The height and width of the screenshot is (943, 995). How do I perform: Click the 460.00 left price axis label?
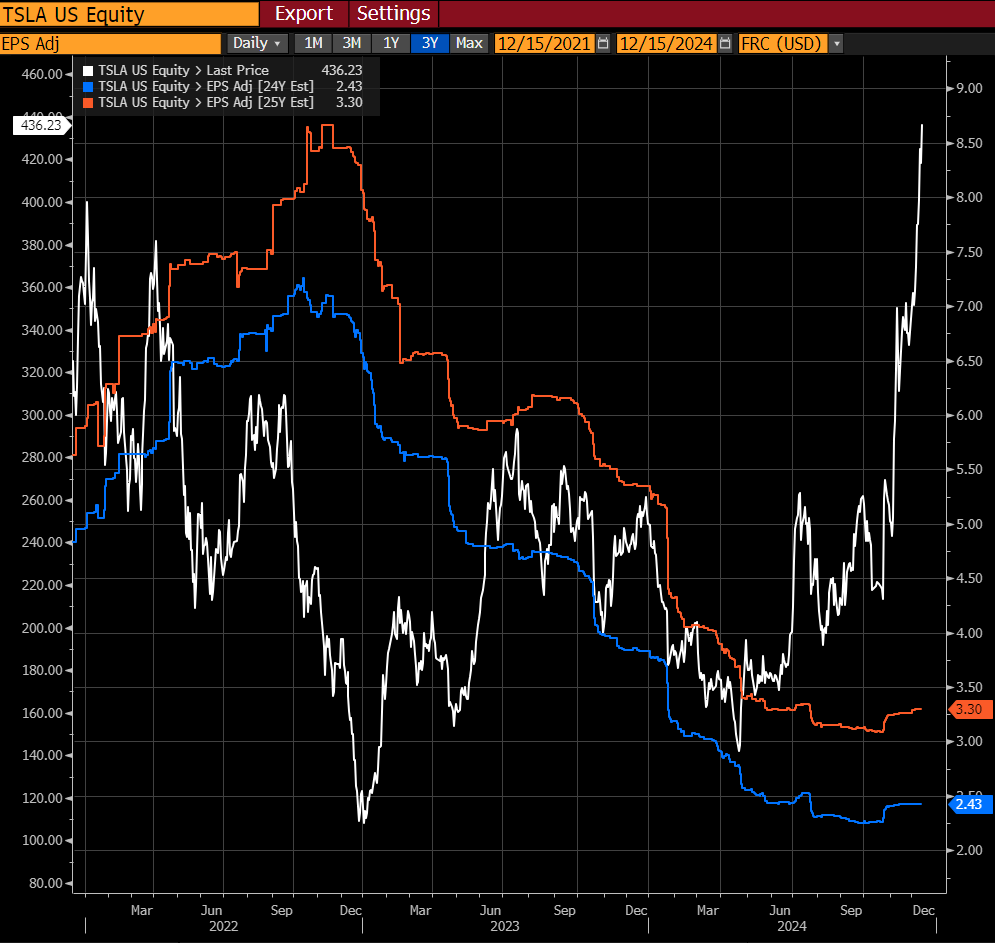(42, 74)
